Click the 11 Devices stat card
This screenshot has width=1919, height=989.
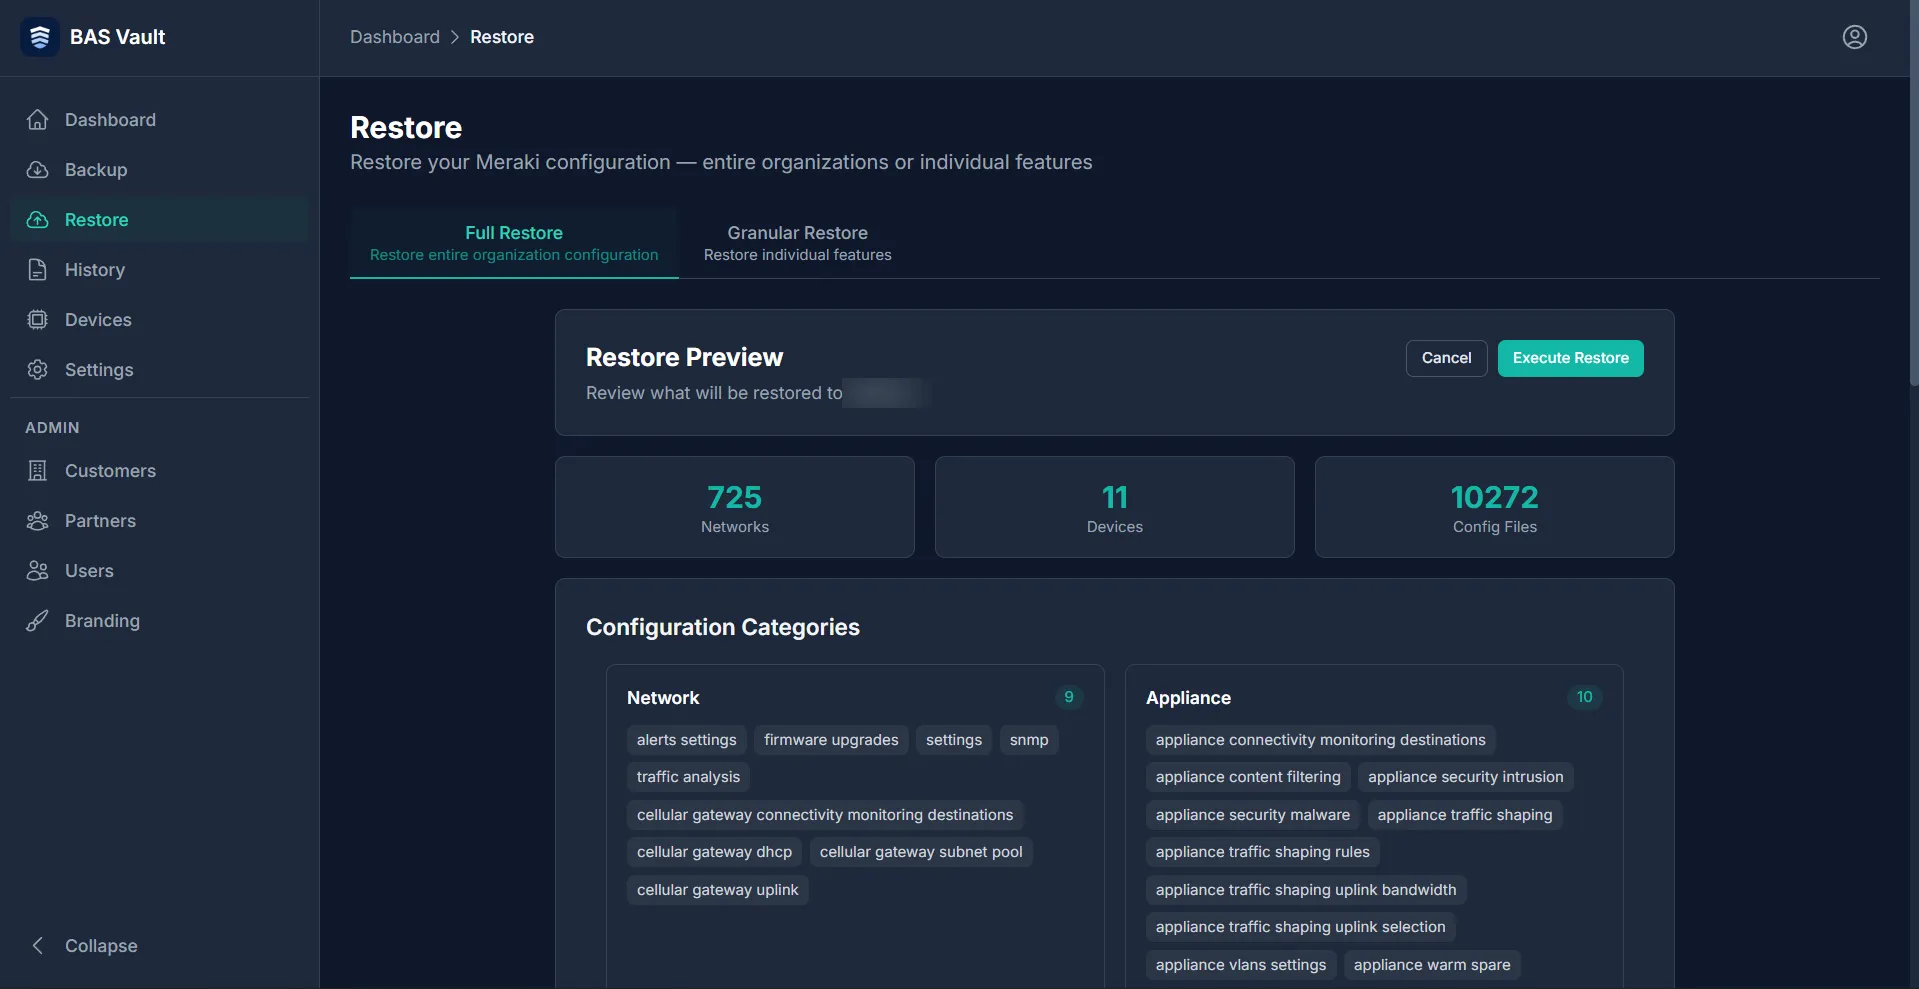[x=1115, y=507]
